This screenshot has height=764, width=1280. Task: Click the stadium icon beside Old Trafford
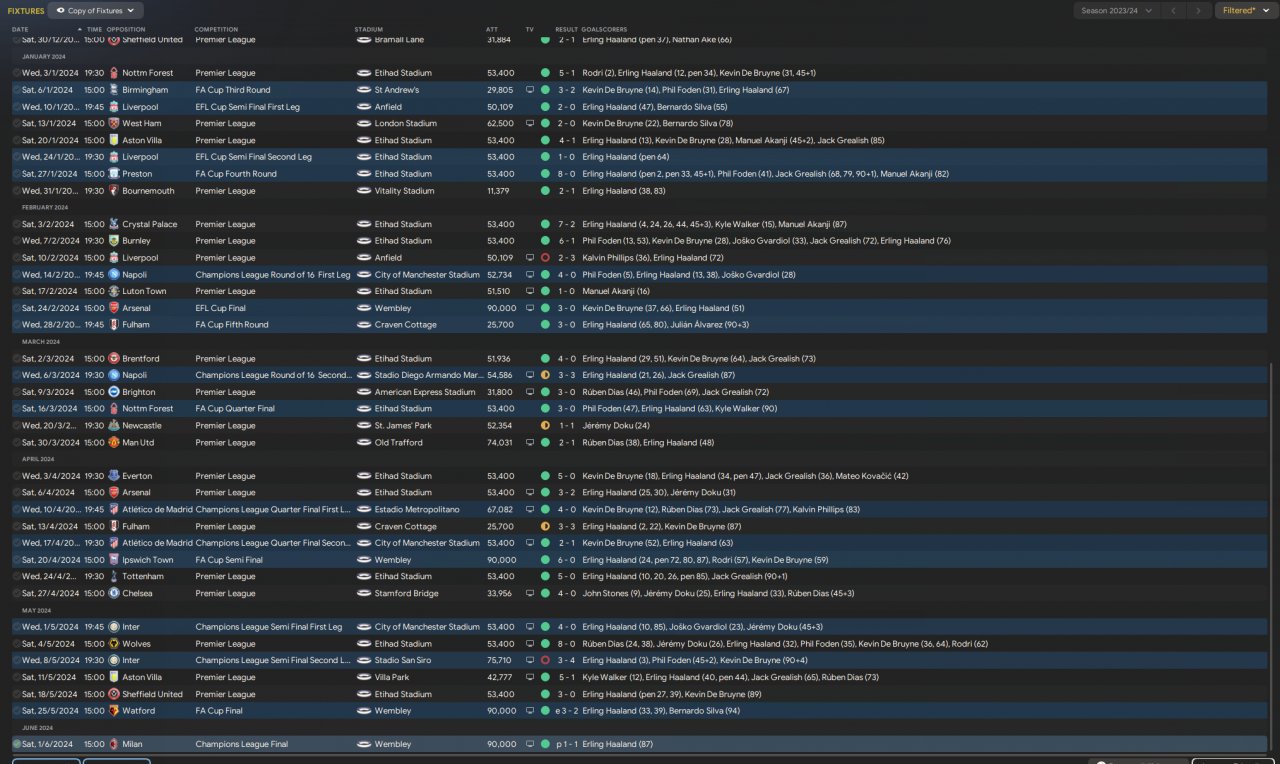pyautogui.click(x=364, y=442)
